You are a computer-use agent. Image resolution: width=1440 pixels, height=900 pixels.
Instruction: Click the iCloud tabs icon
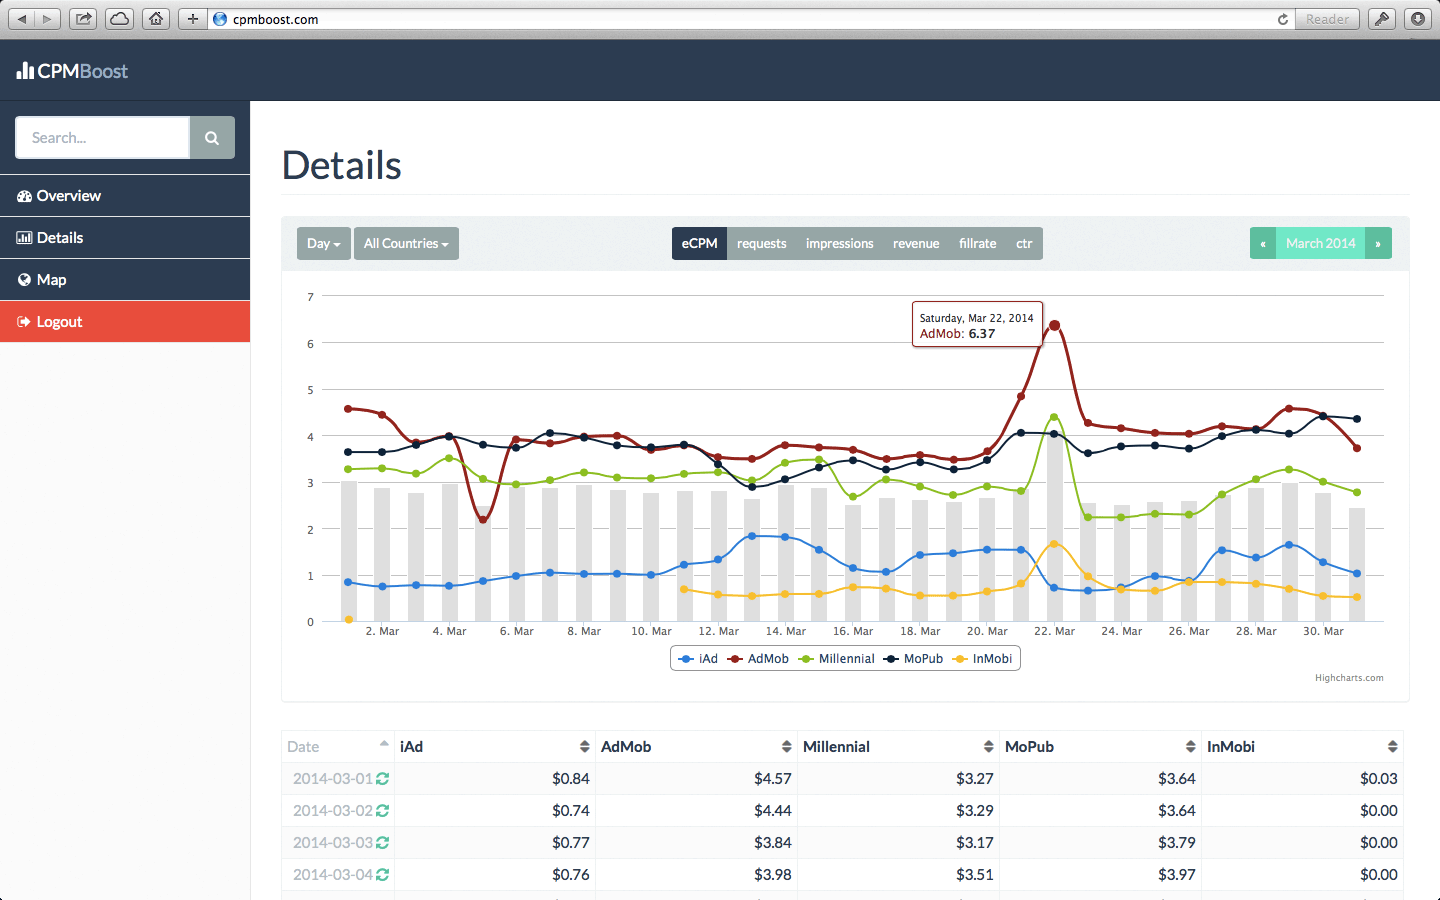pyautogui.click(x=119, y=19)
